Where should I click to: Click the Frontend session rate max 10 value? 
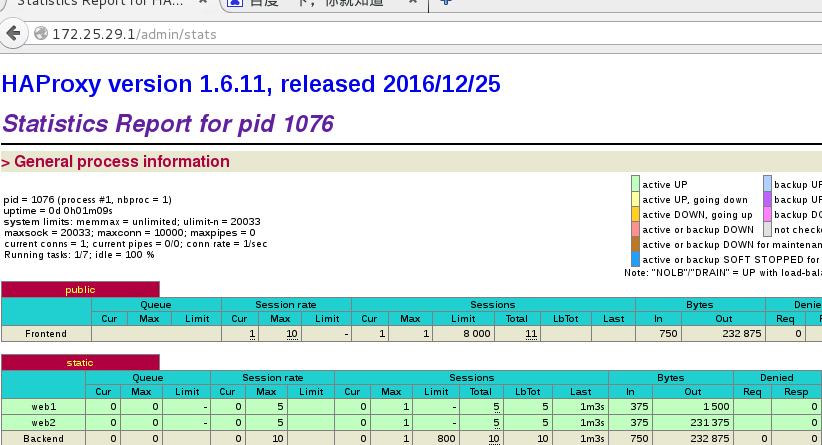(x=292, y=334)
